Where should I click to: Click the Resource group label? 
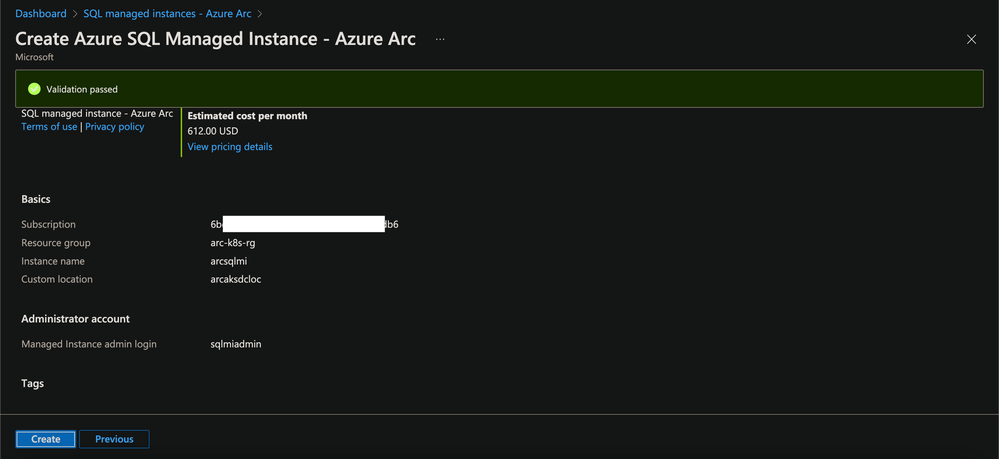(55, 243)
